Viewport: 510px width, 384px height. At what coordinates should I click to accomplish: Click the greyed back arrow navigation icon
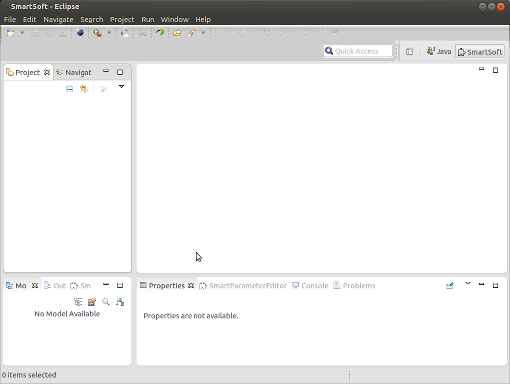pyautogui.click(x=281, y=33)
